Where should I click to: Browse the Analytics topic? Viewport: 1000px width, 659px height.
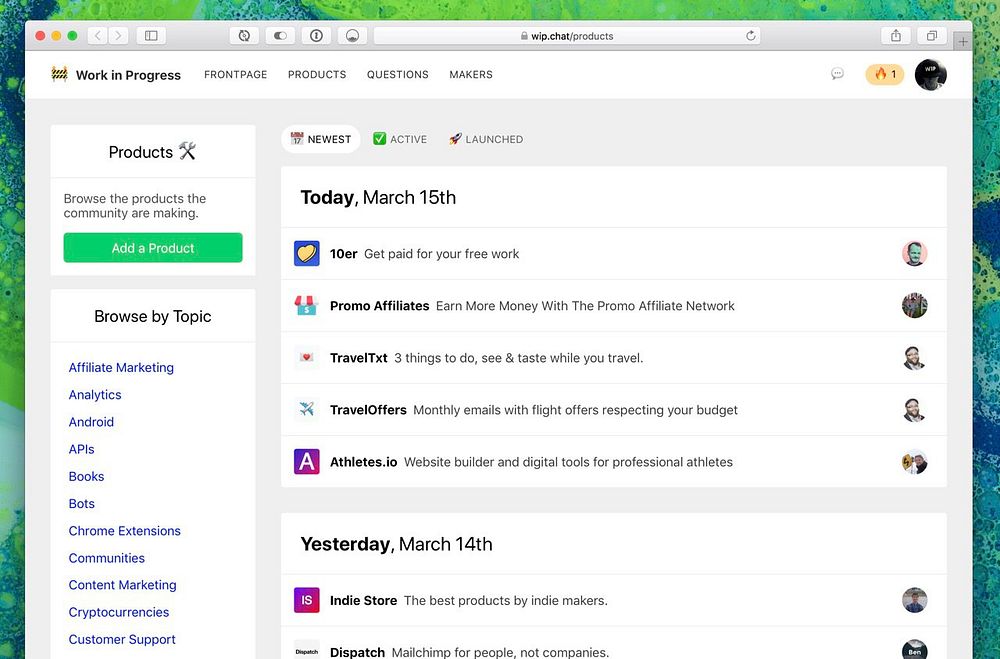coord(95,395)
